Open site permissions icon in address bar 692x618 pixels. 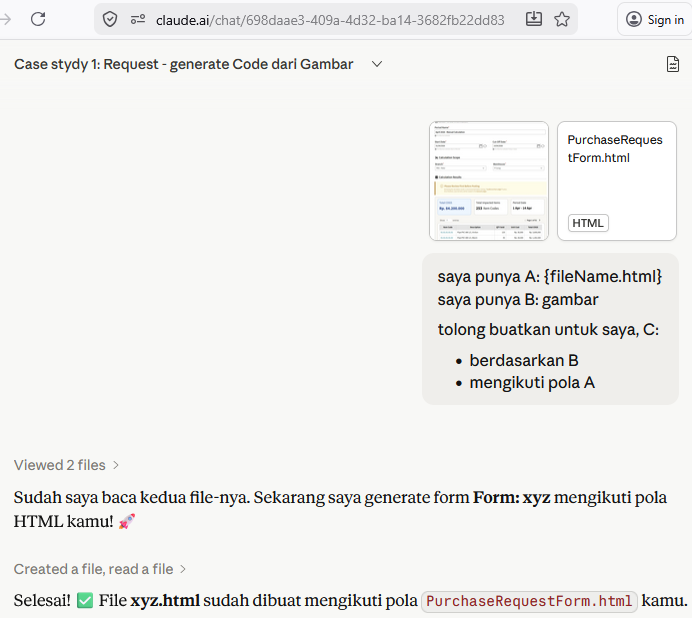pos(137,19)
